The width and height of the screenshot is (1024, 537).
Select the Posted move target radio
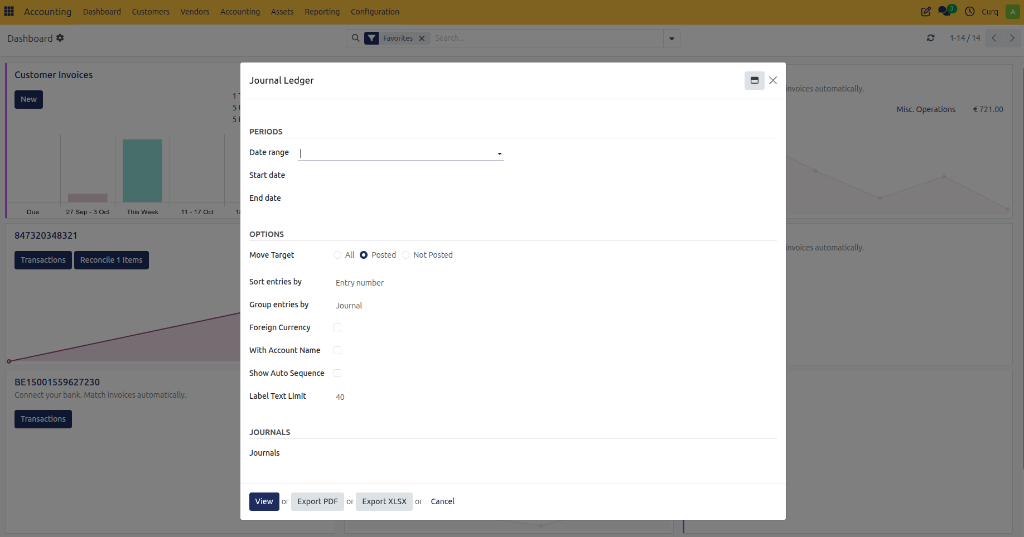pyautogui.click(x=364, y=255)
